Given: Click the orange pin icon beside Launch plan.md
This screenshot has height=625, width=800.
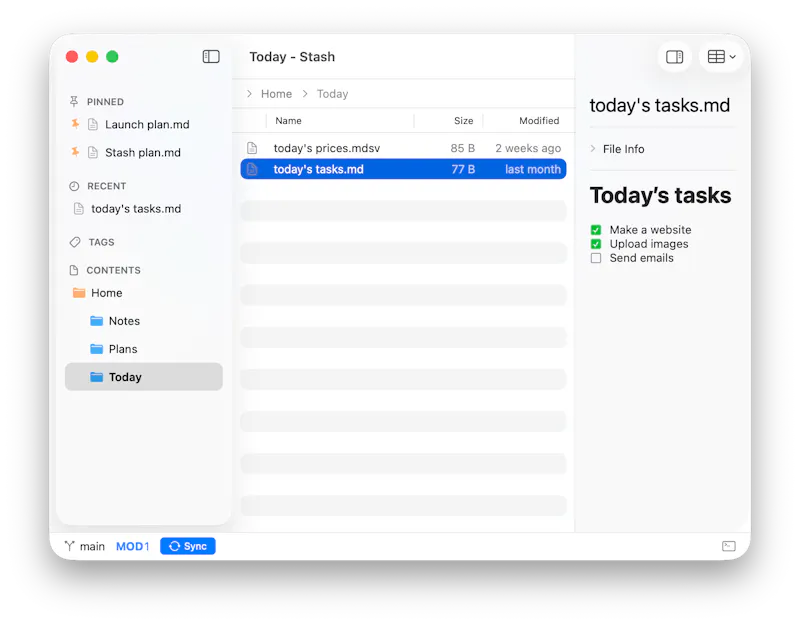Looking at the screenshot, I should (x=76, y=124).
